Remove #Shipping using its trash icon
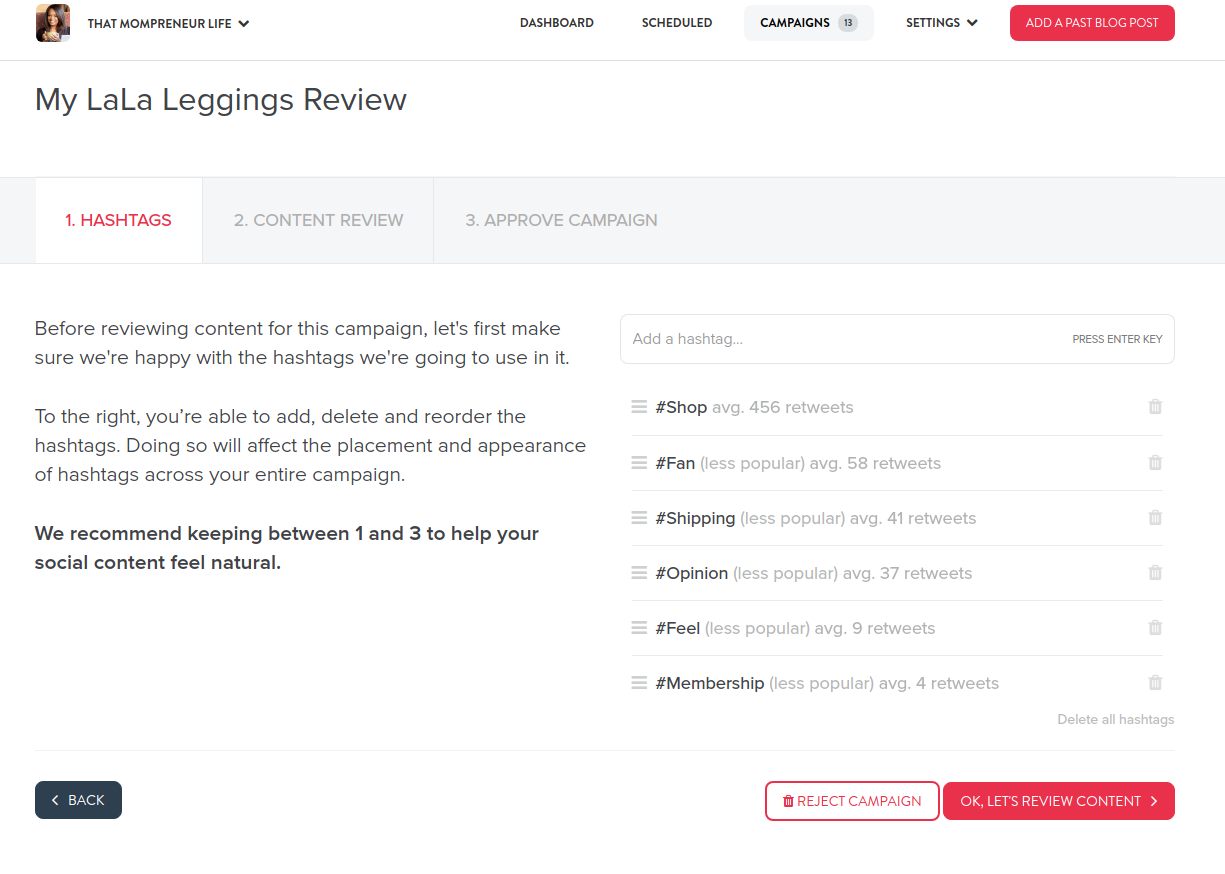1225x874 pixels. pyautogui.click(x=1155, y=518)
